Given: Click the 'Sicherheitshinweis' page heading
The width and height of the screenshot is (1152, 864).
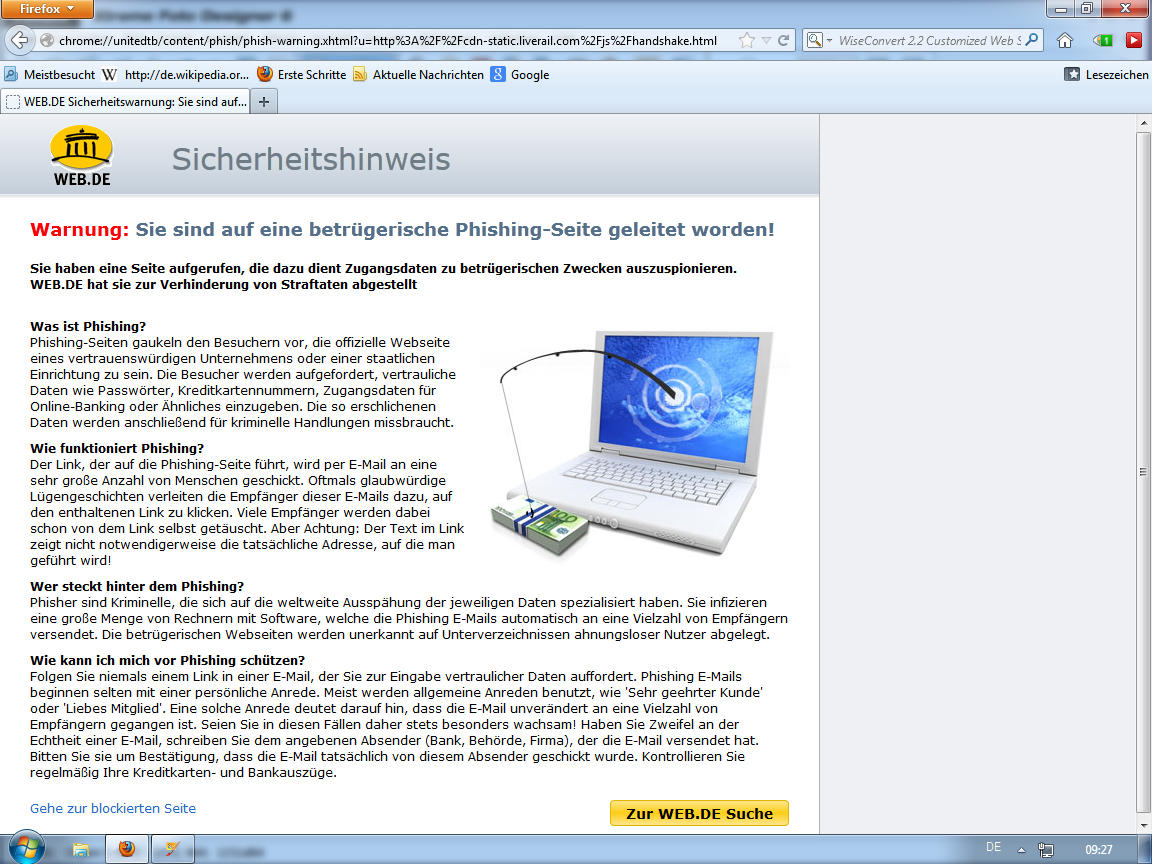Looking at the screenshot, I should tap(311, 159).
